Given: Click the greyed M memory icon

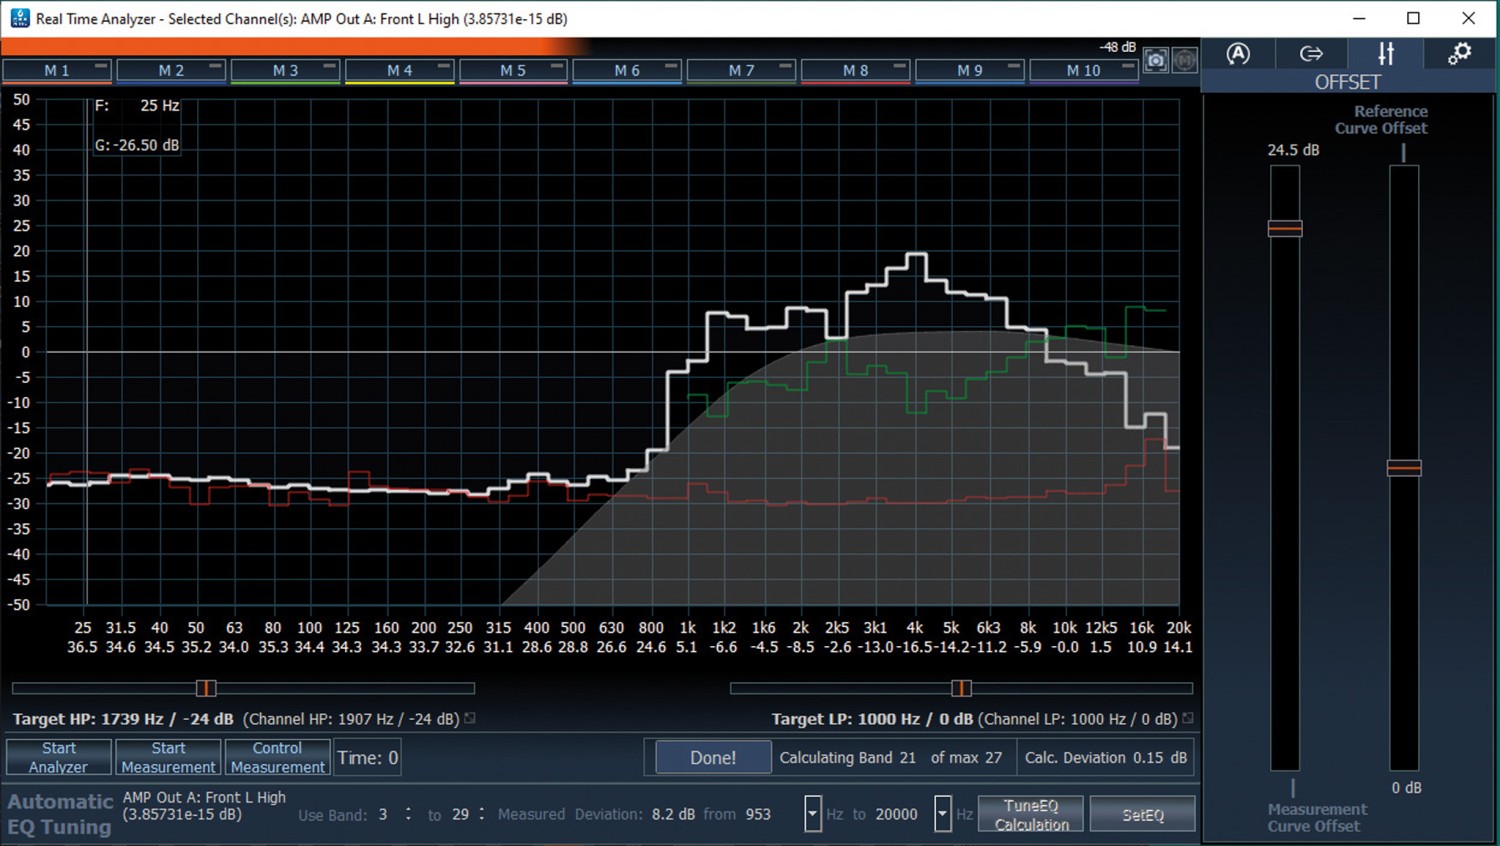Looking at the screenshot, I should tap(1185, 61).
